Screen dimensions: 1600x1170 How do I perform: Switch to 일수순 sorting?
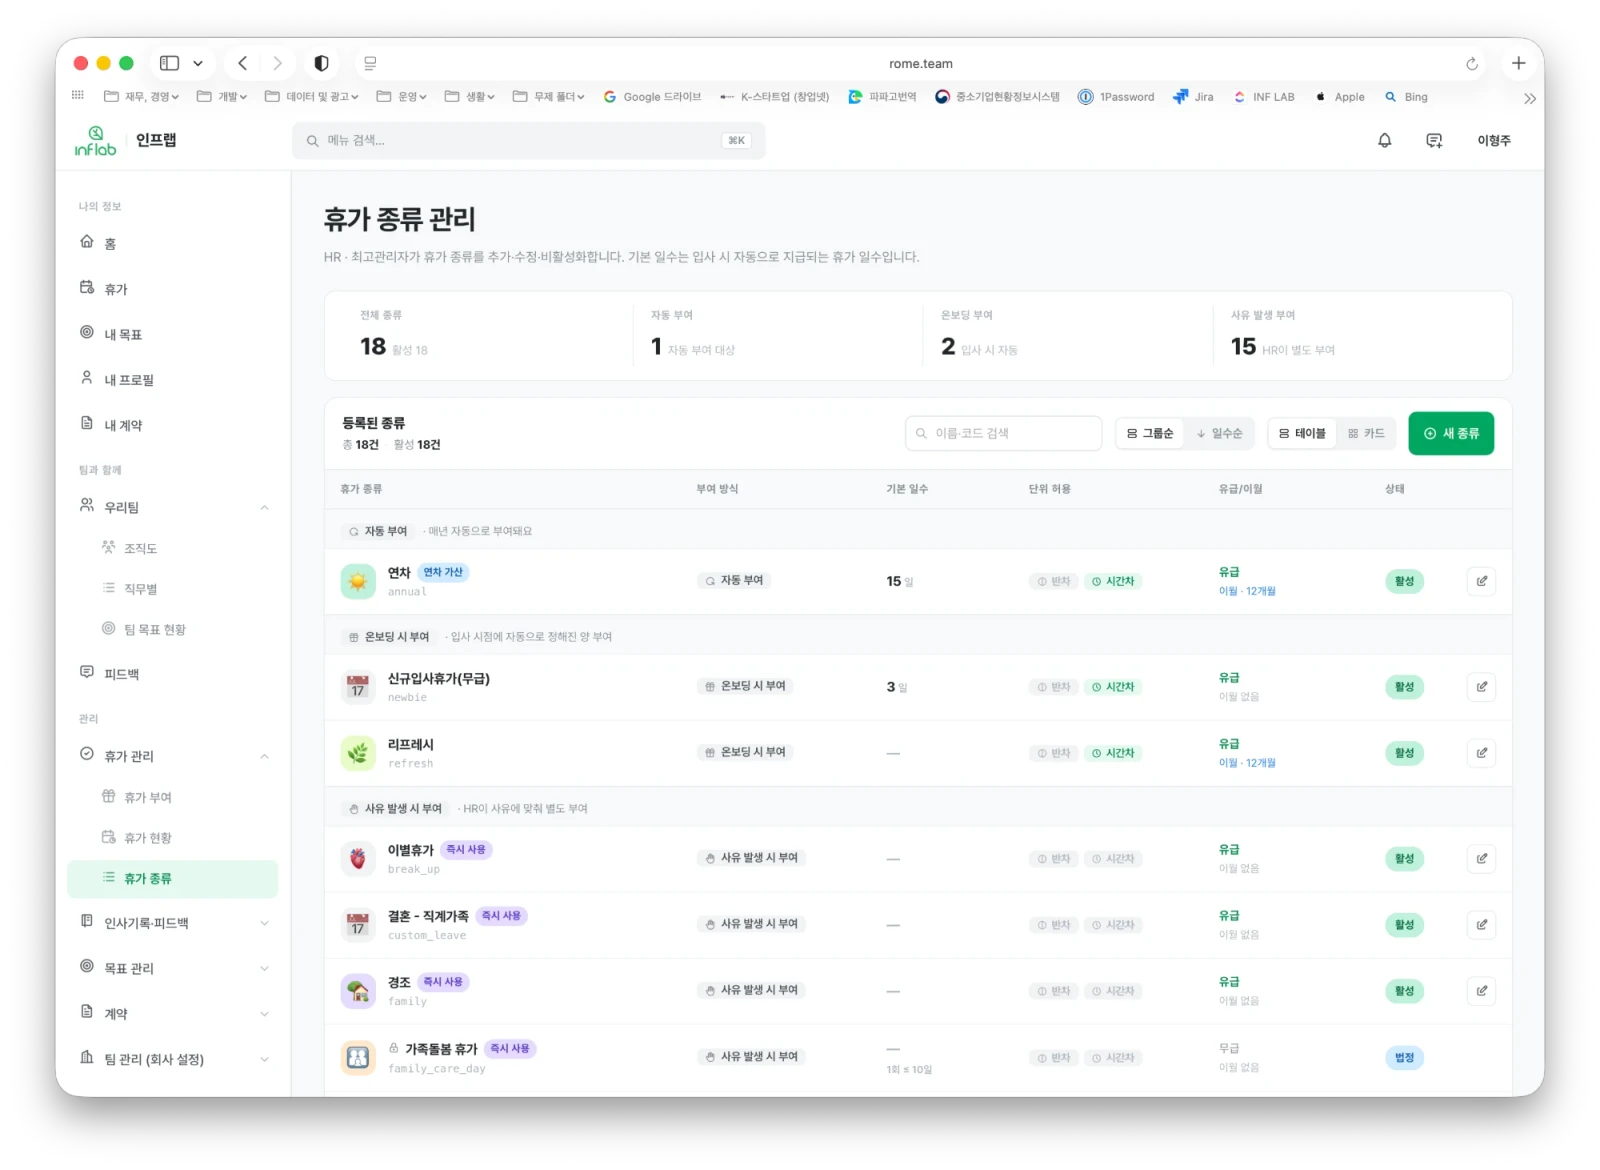click(1219, 433)
